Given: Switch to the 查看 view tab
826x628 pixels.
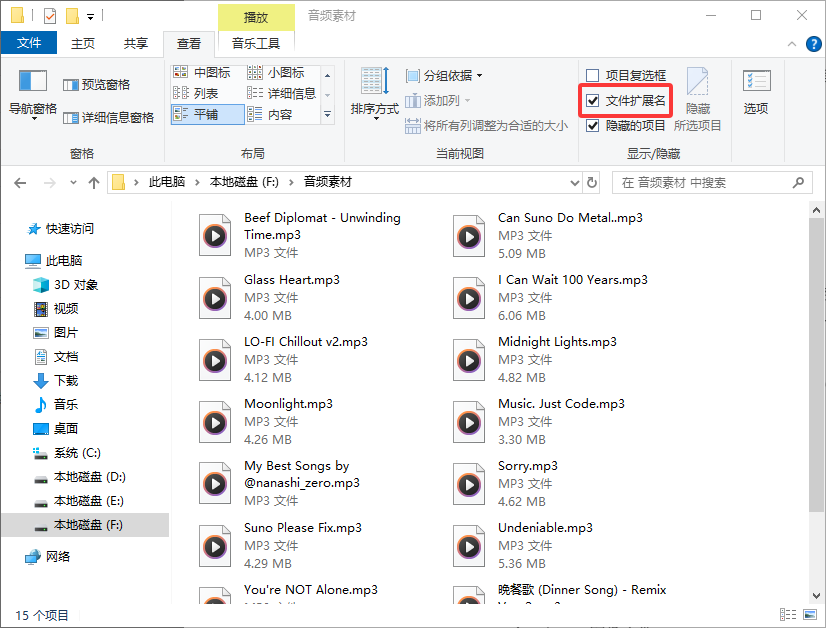Looking at the screenshot, I should click(x=189, y=44).
